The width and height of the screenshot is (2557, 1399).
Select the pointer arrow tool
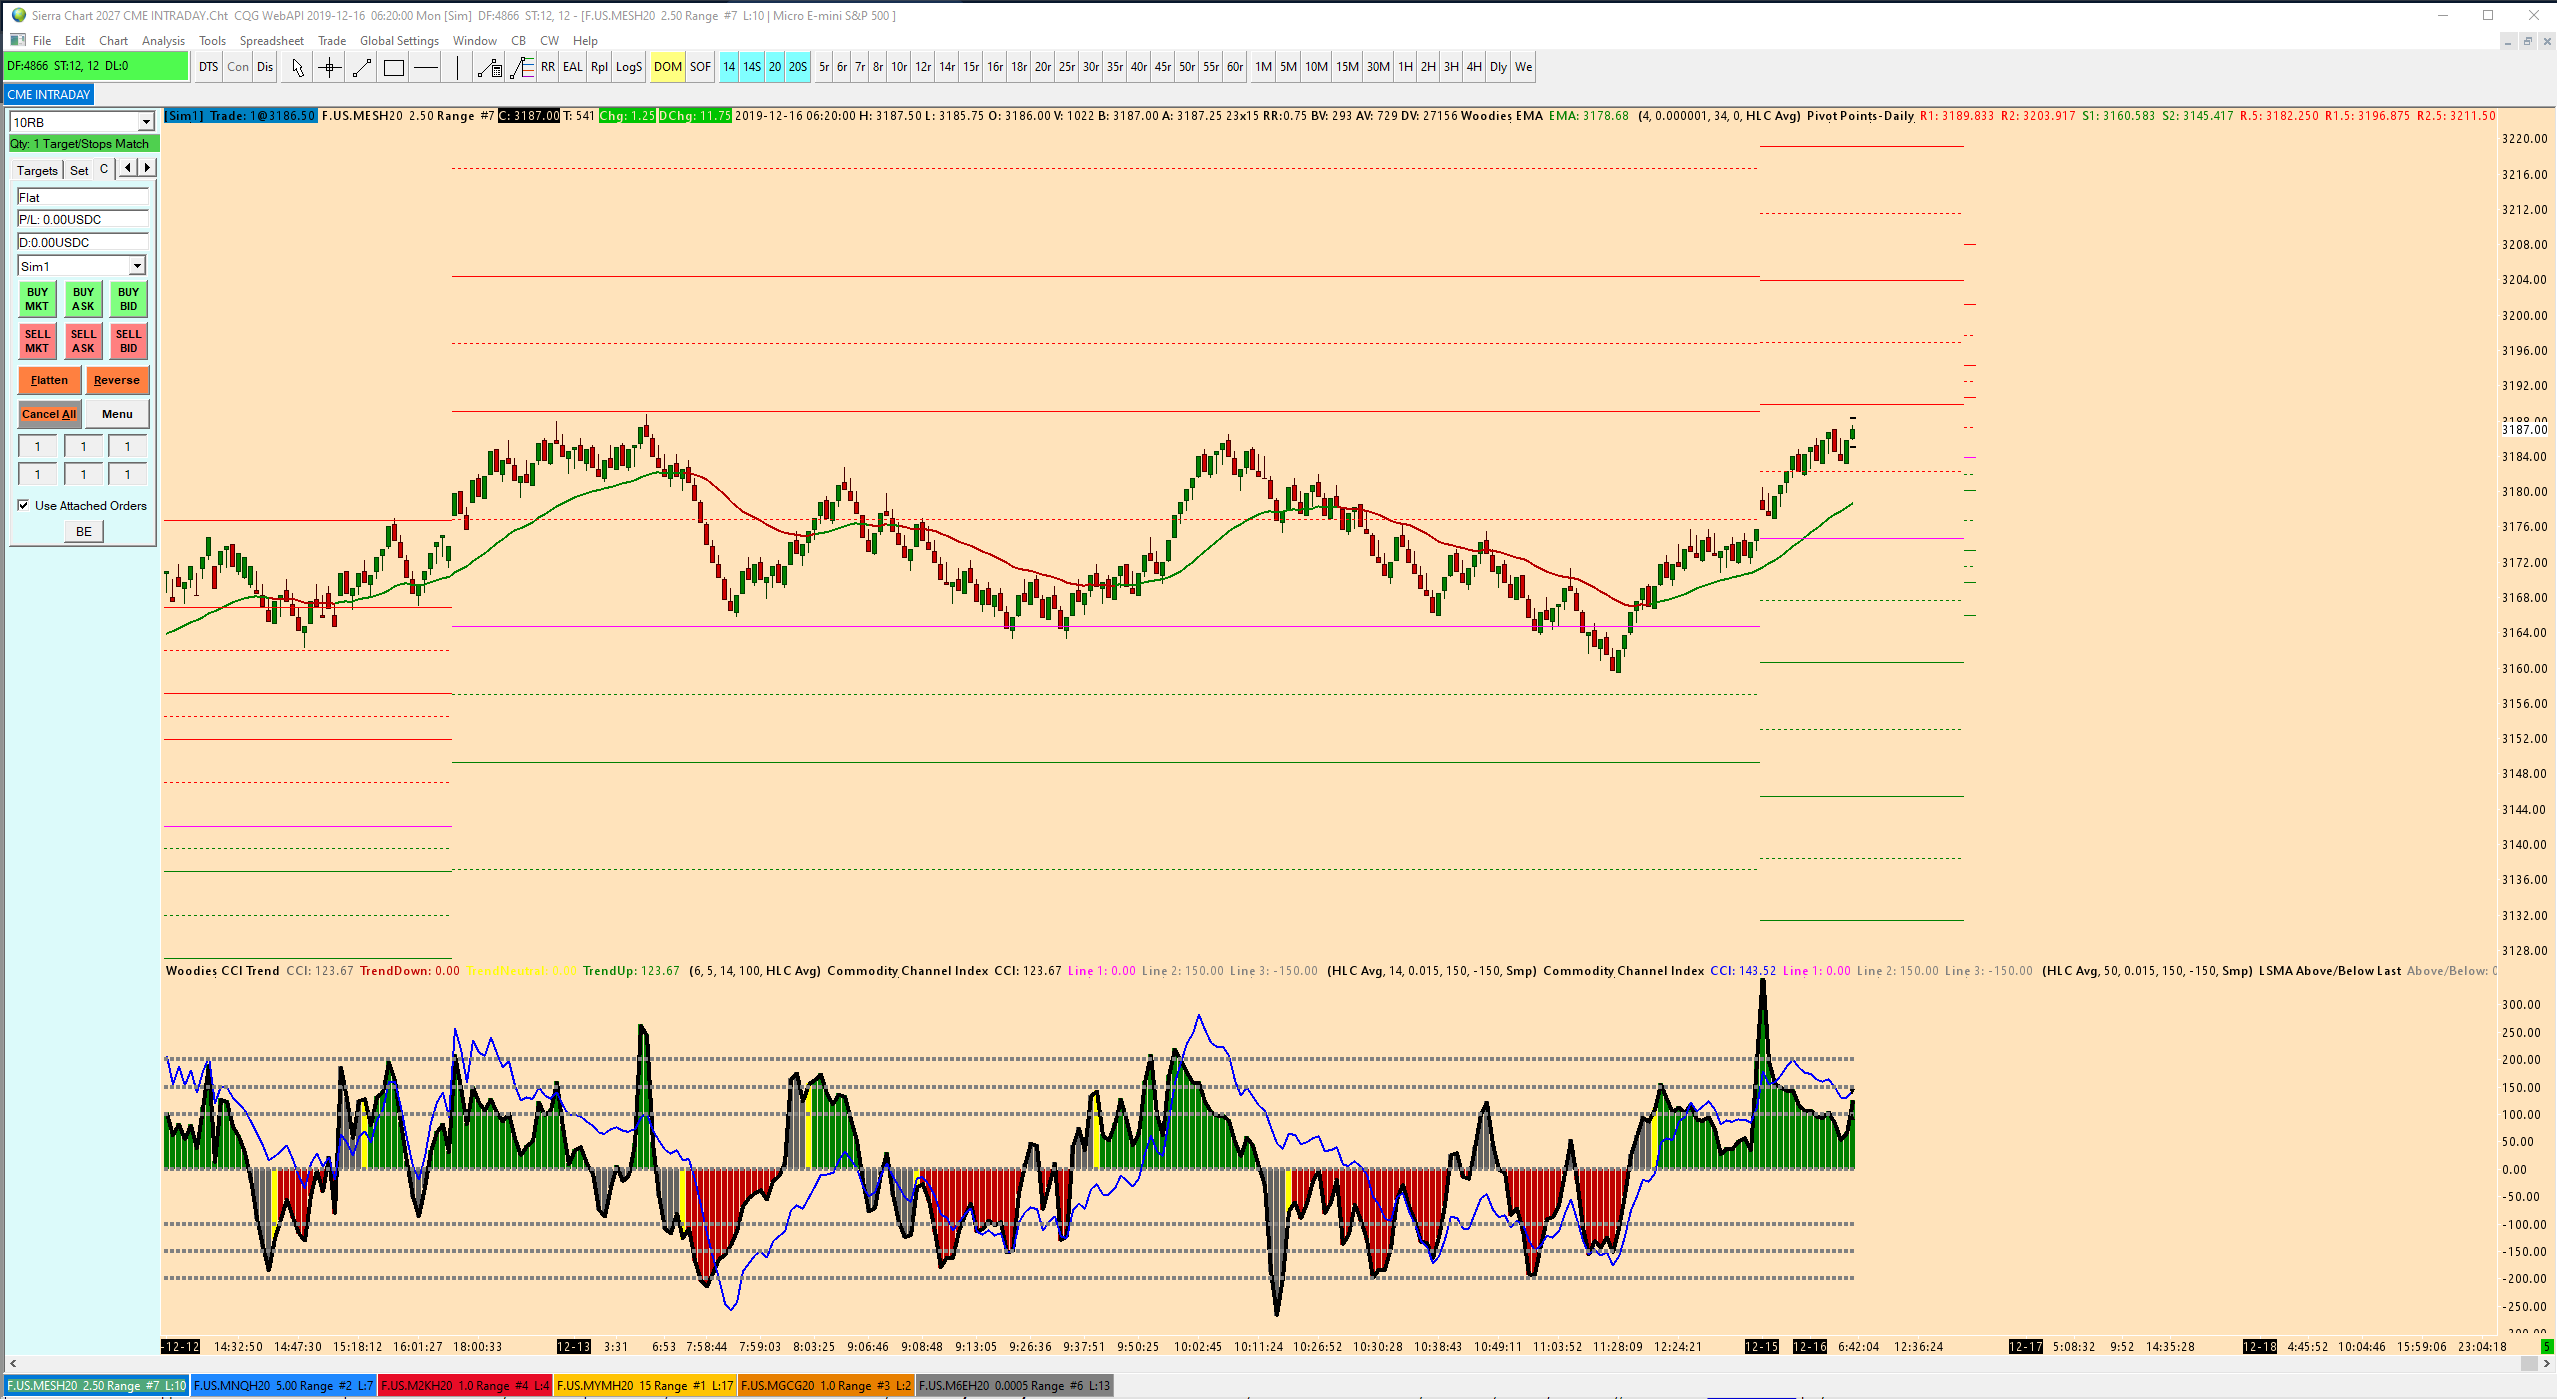click(297, 67)
